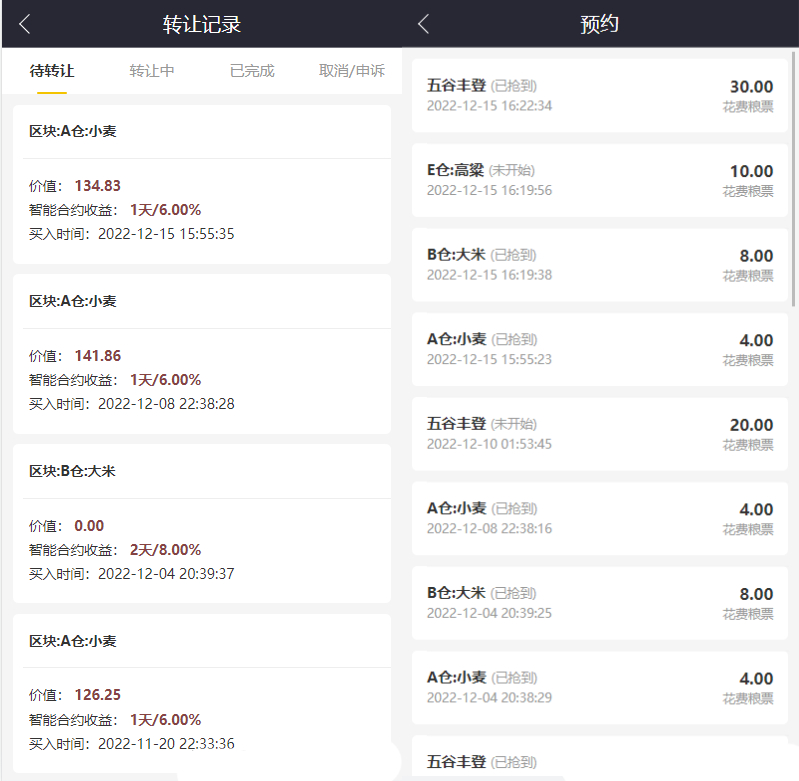Open the 已完成 tab
The height and width of the screenshot is (781, 799).
[x=252, y=71]
